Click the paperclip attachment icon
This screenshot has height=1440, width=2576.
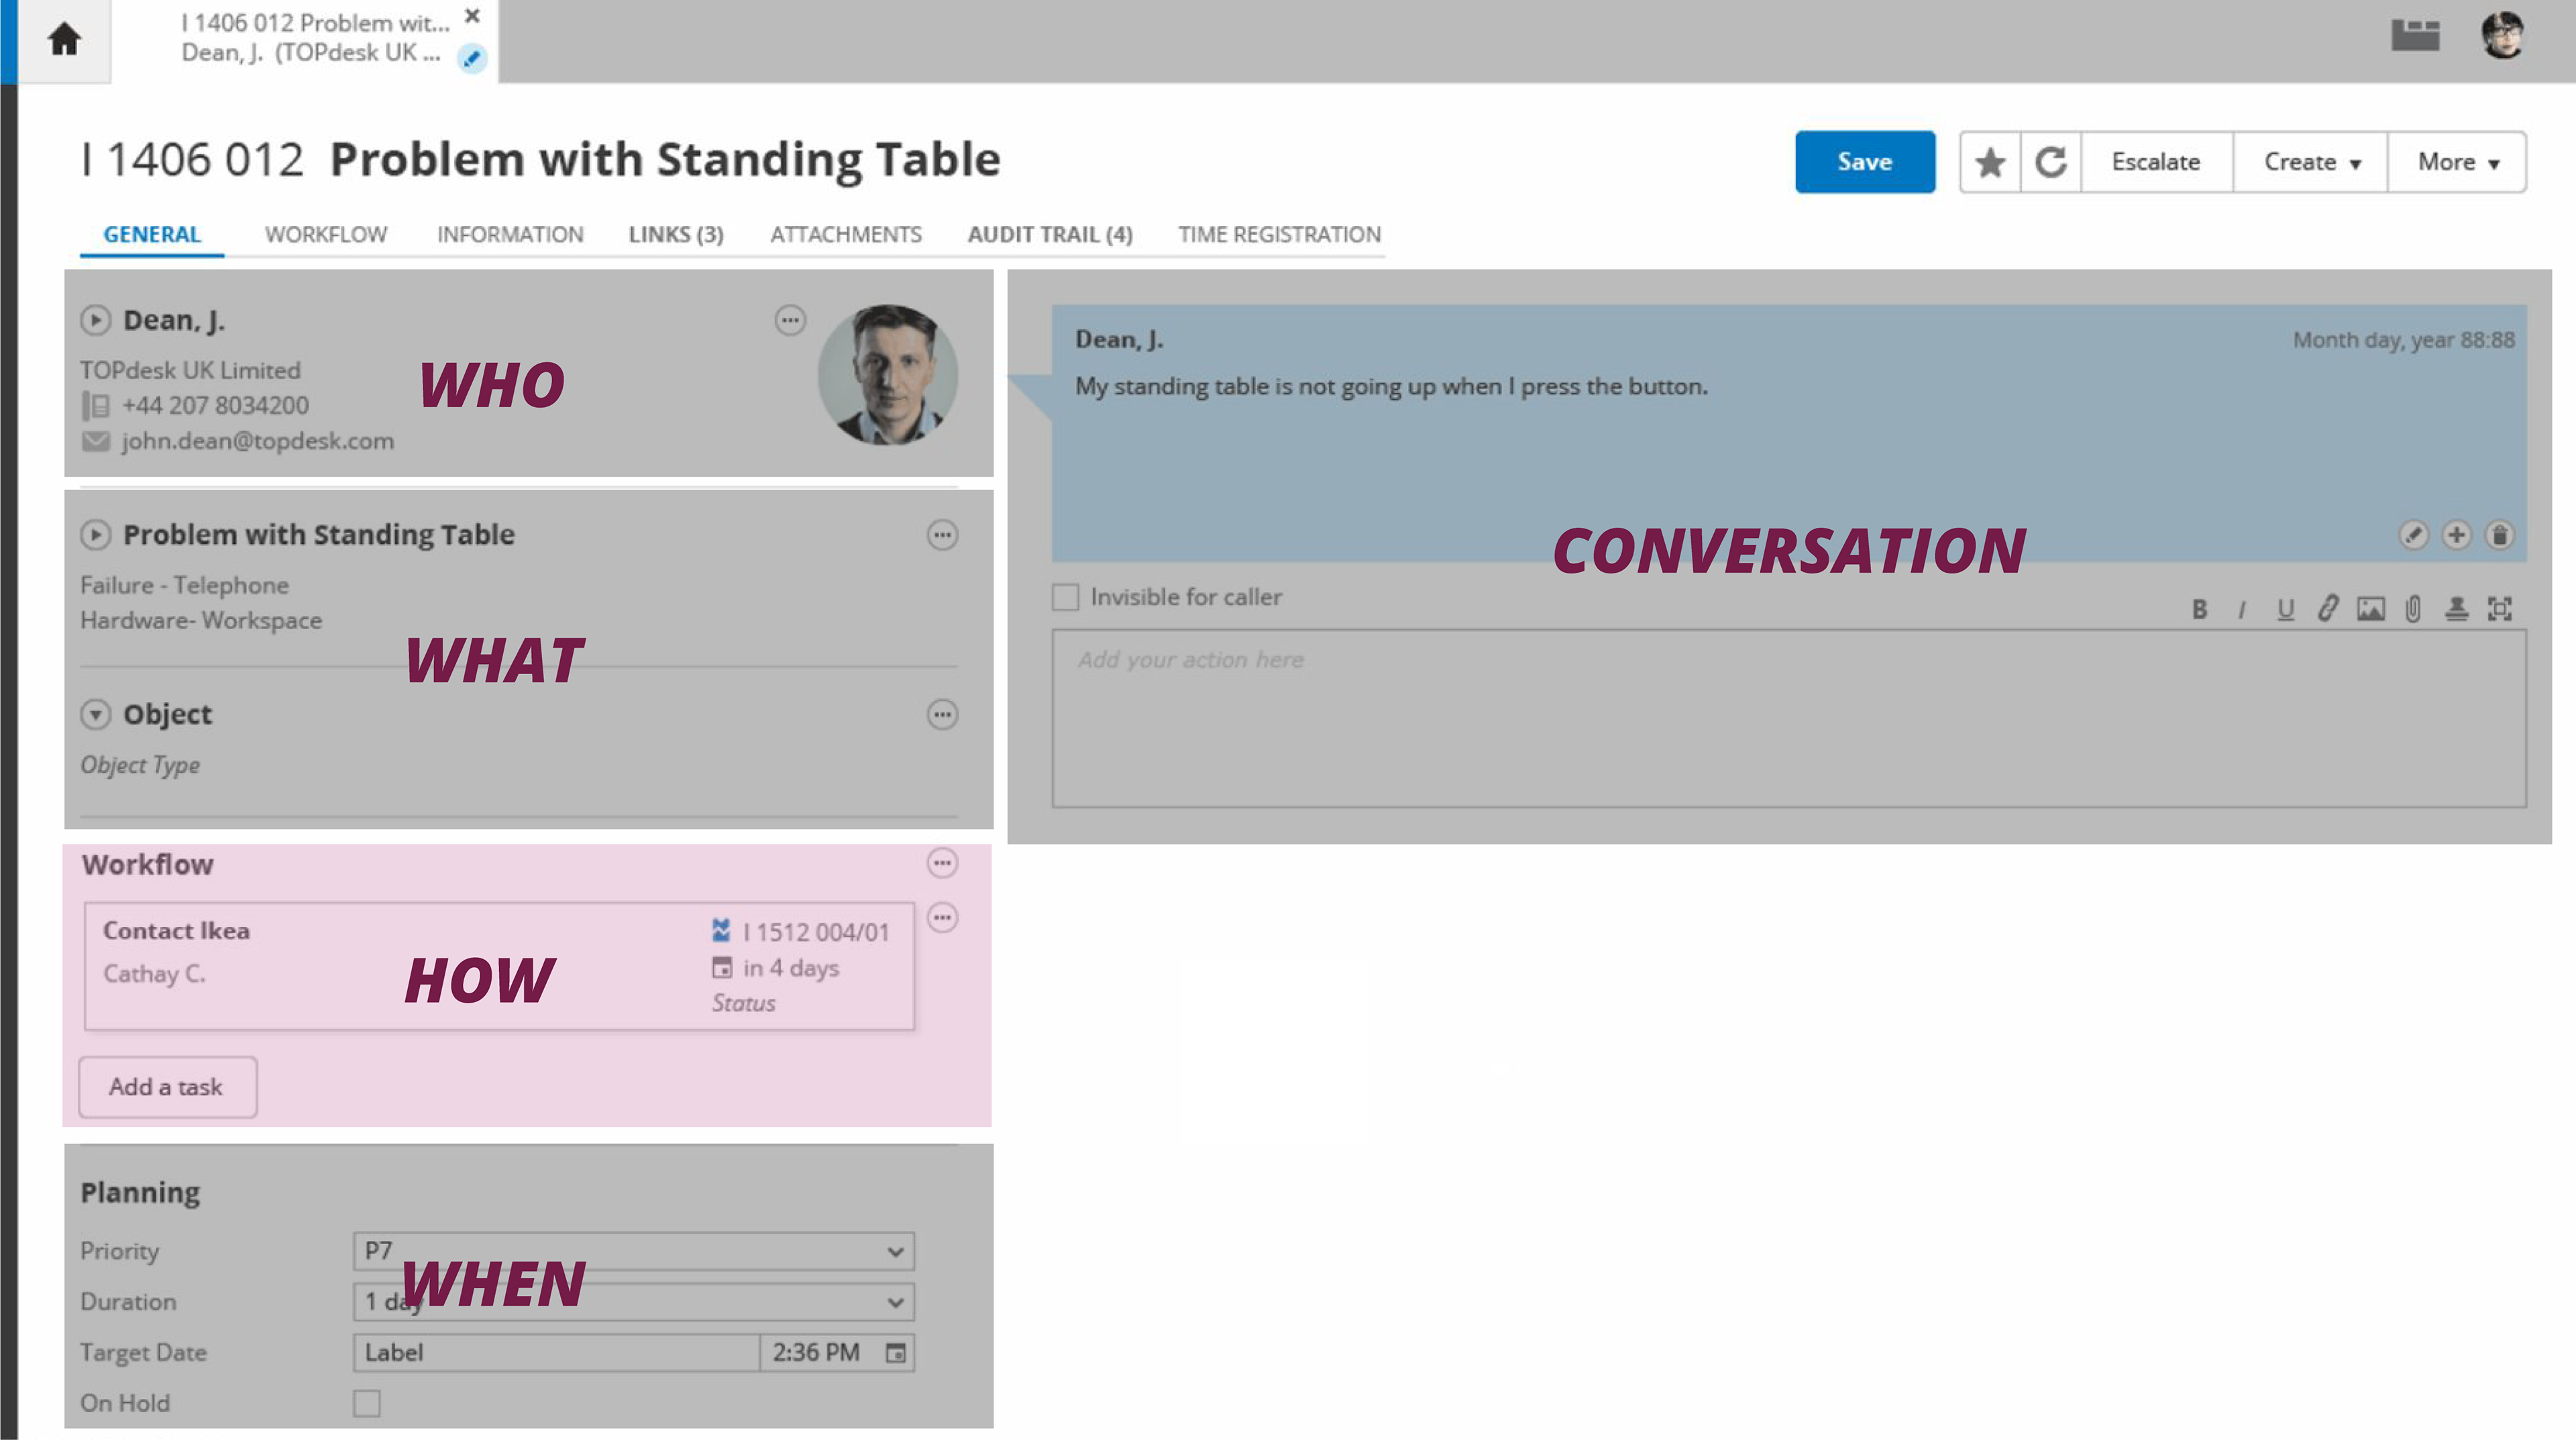2413,608
